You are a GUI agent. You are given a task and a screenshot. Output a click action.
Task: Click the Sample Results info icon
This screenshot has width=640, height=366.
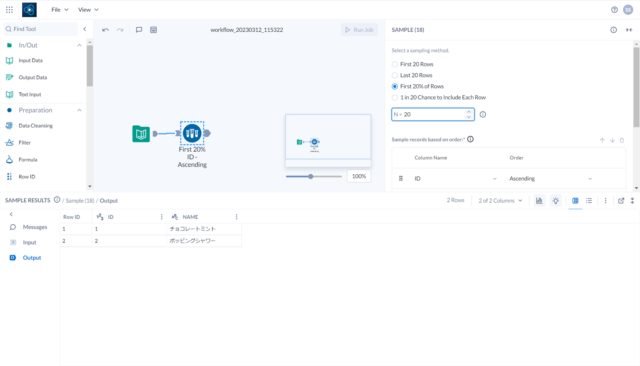pos(57,200)
